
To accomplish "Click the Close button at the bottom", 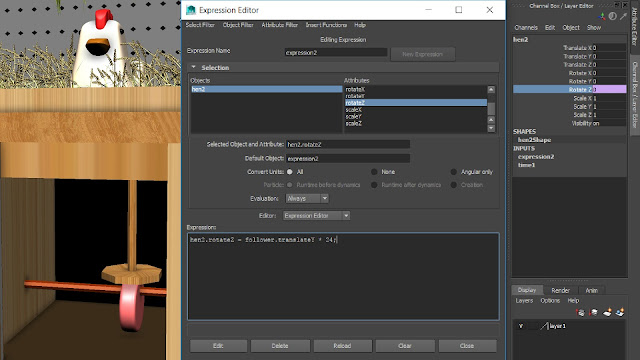I will (x=467, y=346).
